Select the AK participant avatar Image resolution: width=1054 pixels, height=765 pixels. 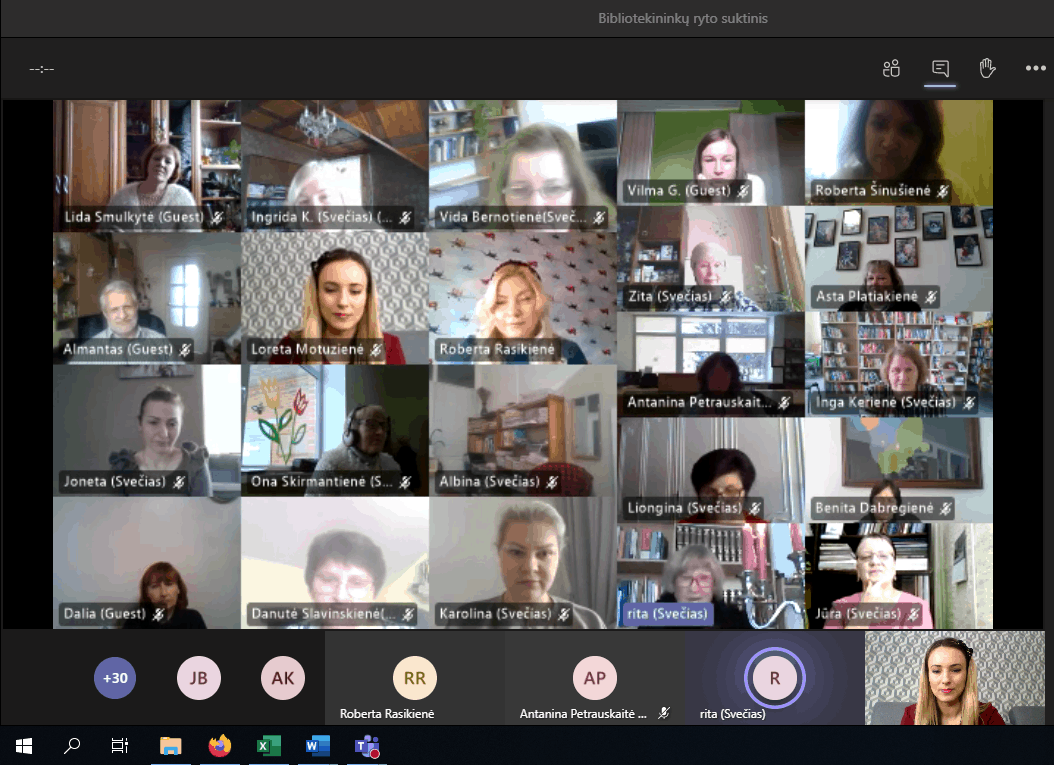[283, 678]
